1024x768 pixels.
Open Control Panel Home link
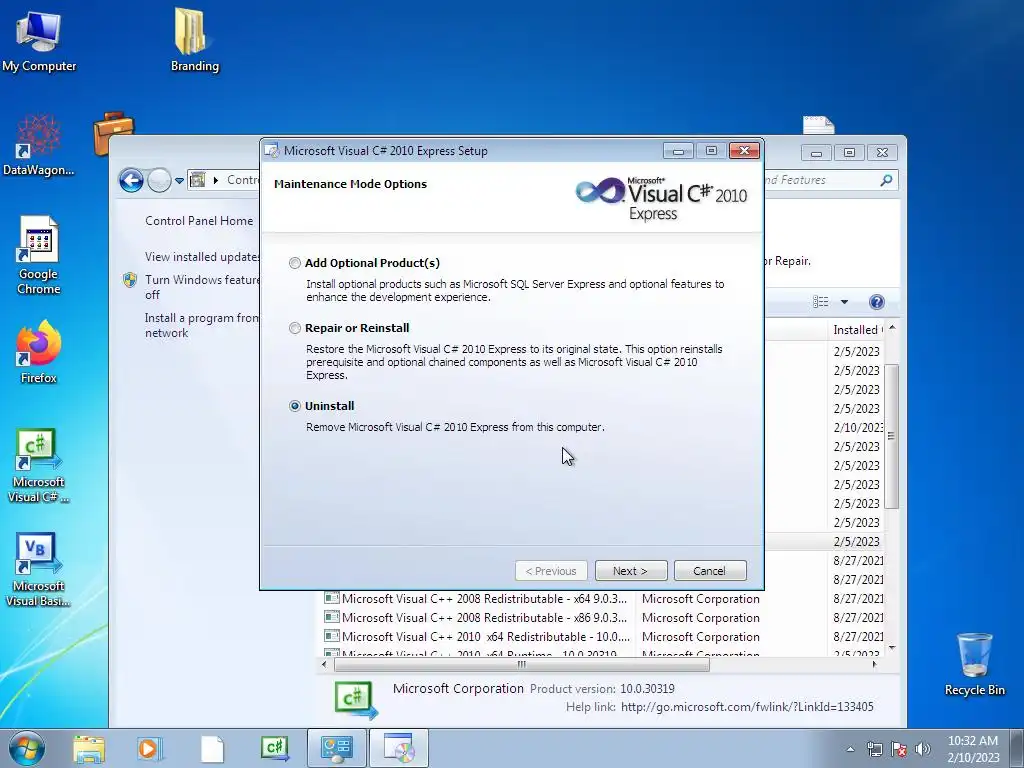pyautogui.click(x=199, y=221)
